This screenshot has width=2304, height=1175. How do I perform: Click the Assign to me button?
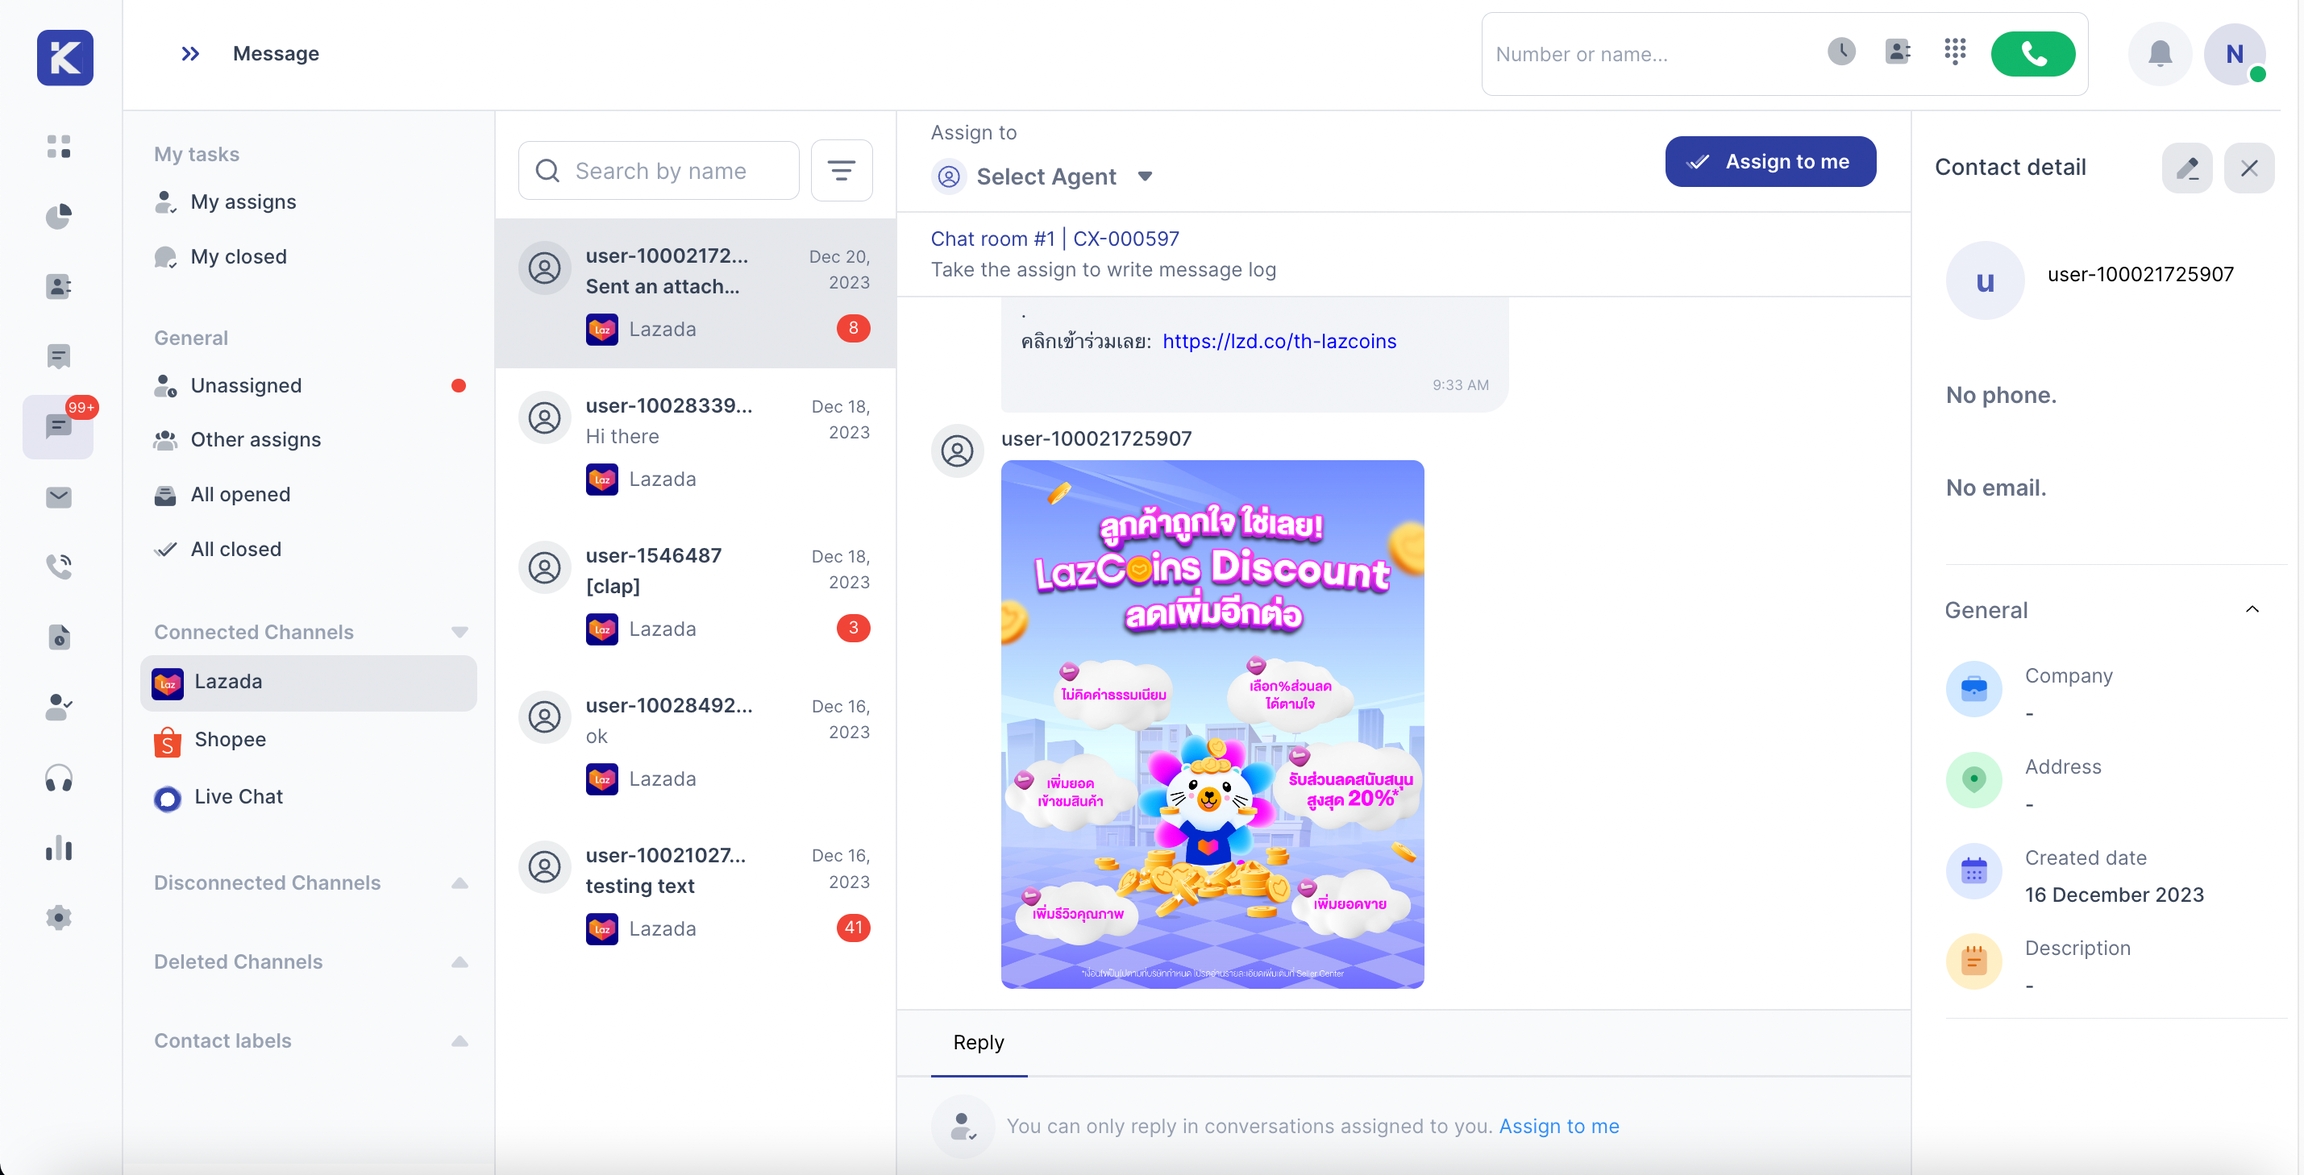pyautogui.click(x=1770, y=162)
